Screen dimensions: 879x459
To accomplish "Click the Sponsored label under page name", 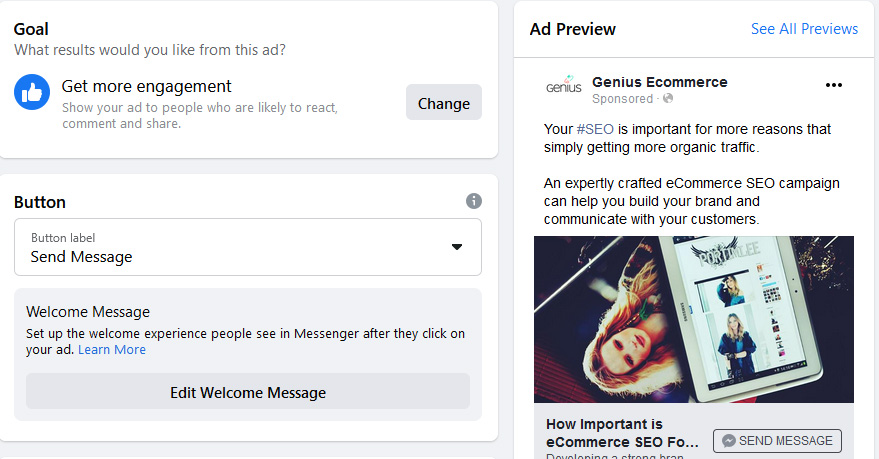I will coord(622,99).
